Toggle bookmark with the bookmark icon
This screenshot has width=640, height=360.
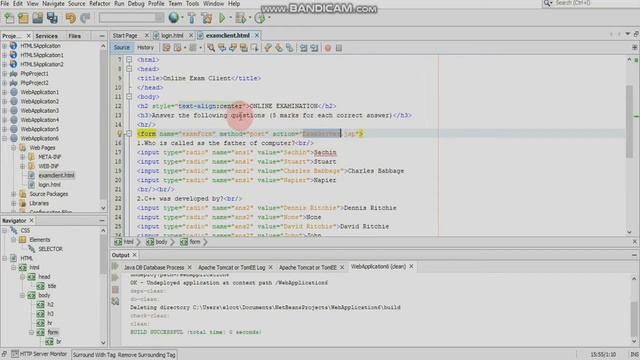289,48
